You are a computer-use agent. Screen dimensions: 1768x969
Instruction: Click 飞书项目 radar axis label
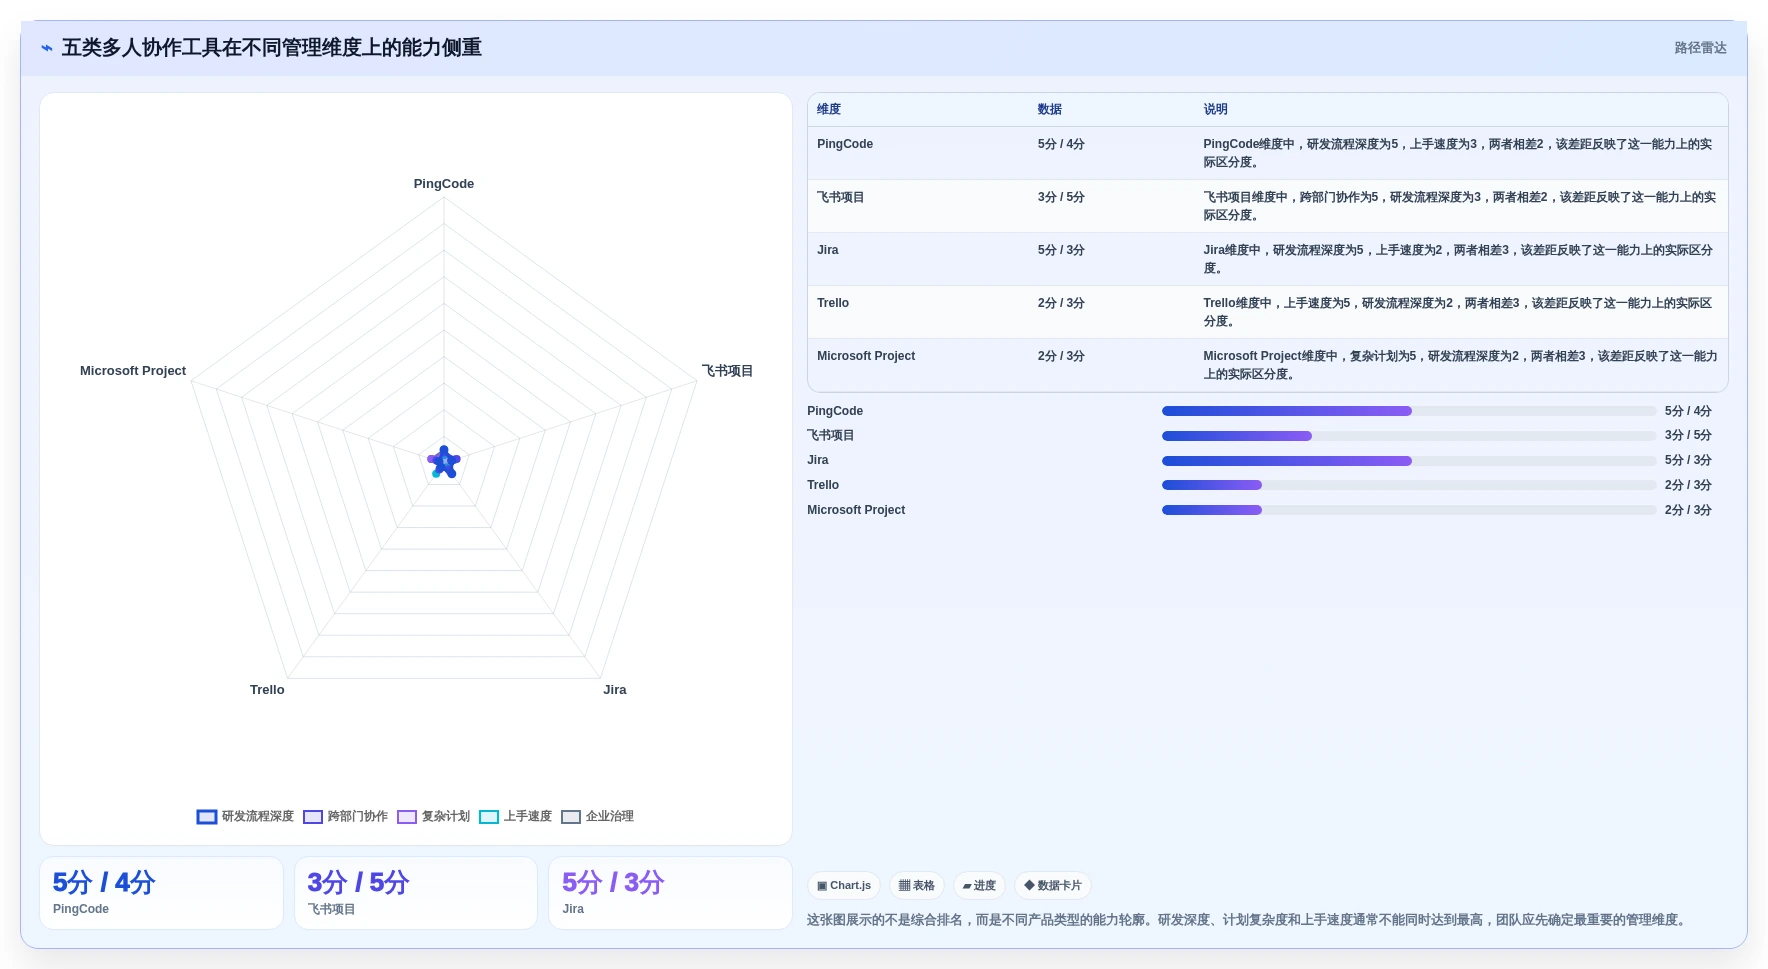[x=727, y=371]
